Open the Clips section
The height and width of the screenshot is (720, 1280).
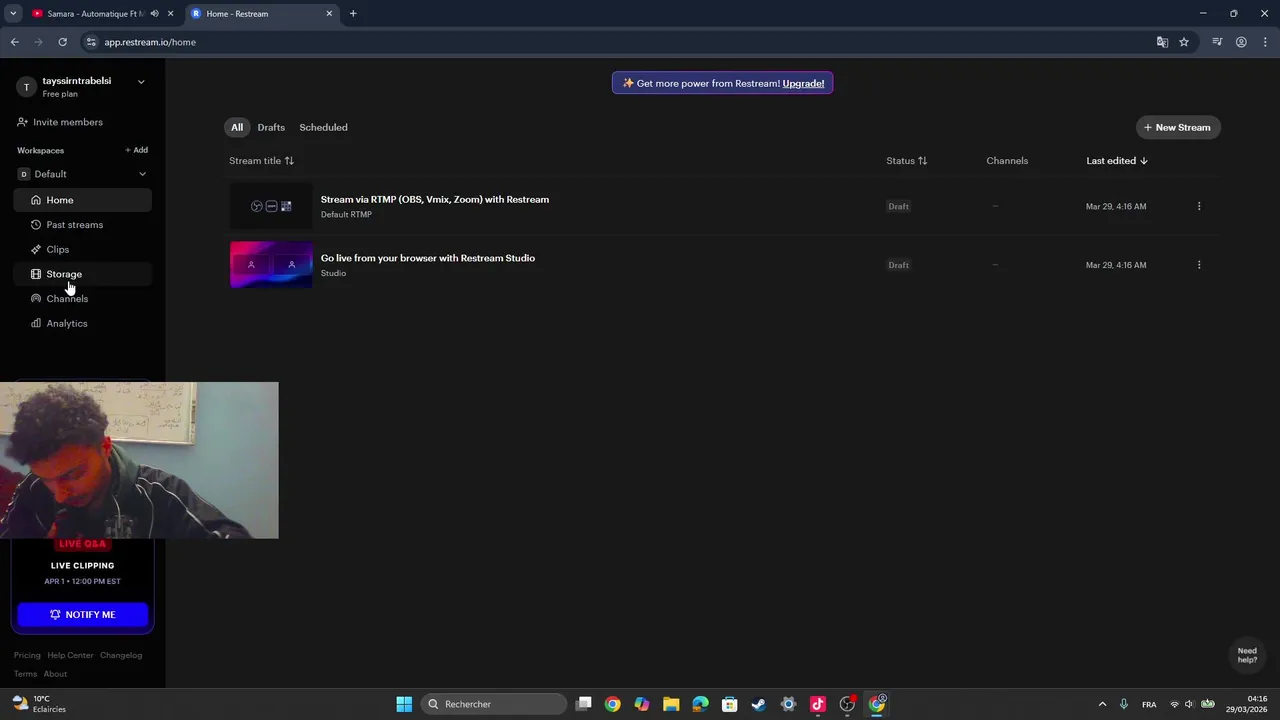pos(83,249)
